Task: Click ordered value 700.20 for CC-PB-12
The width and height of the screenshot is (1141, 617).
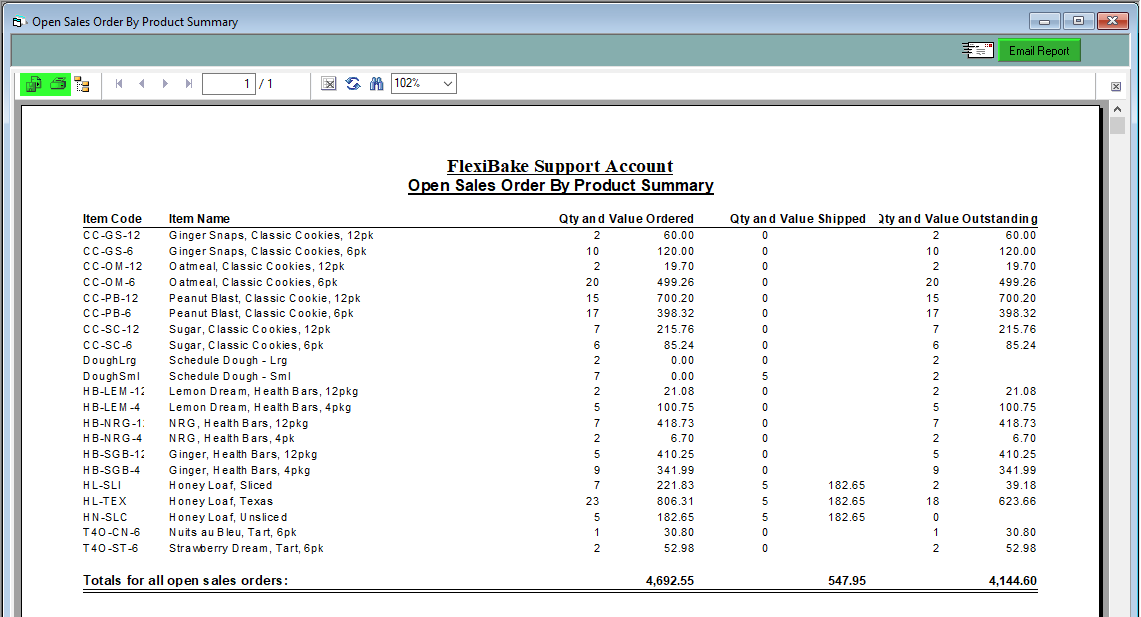Action: point(675,298)
